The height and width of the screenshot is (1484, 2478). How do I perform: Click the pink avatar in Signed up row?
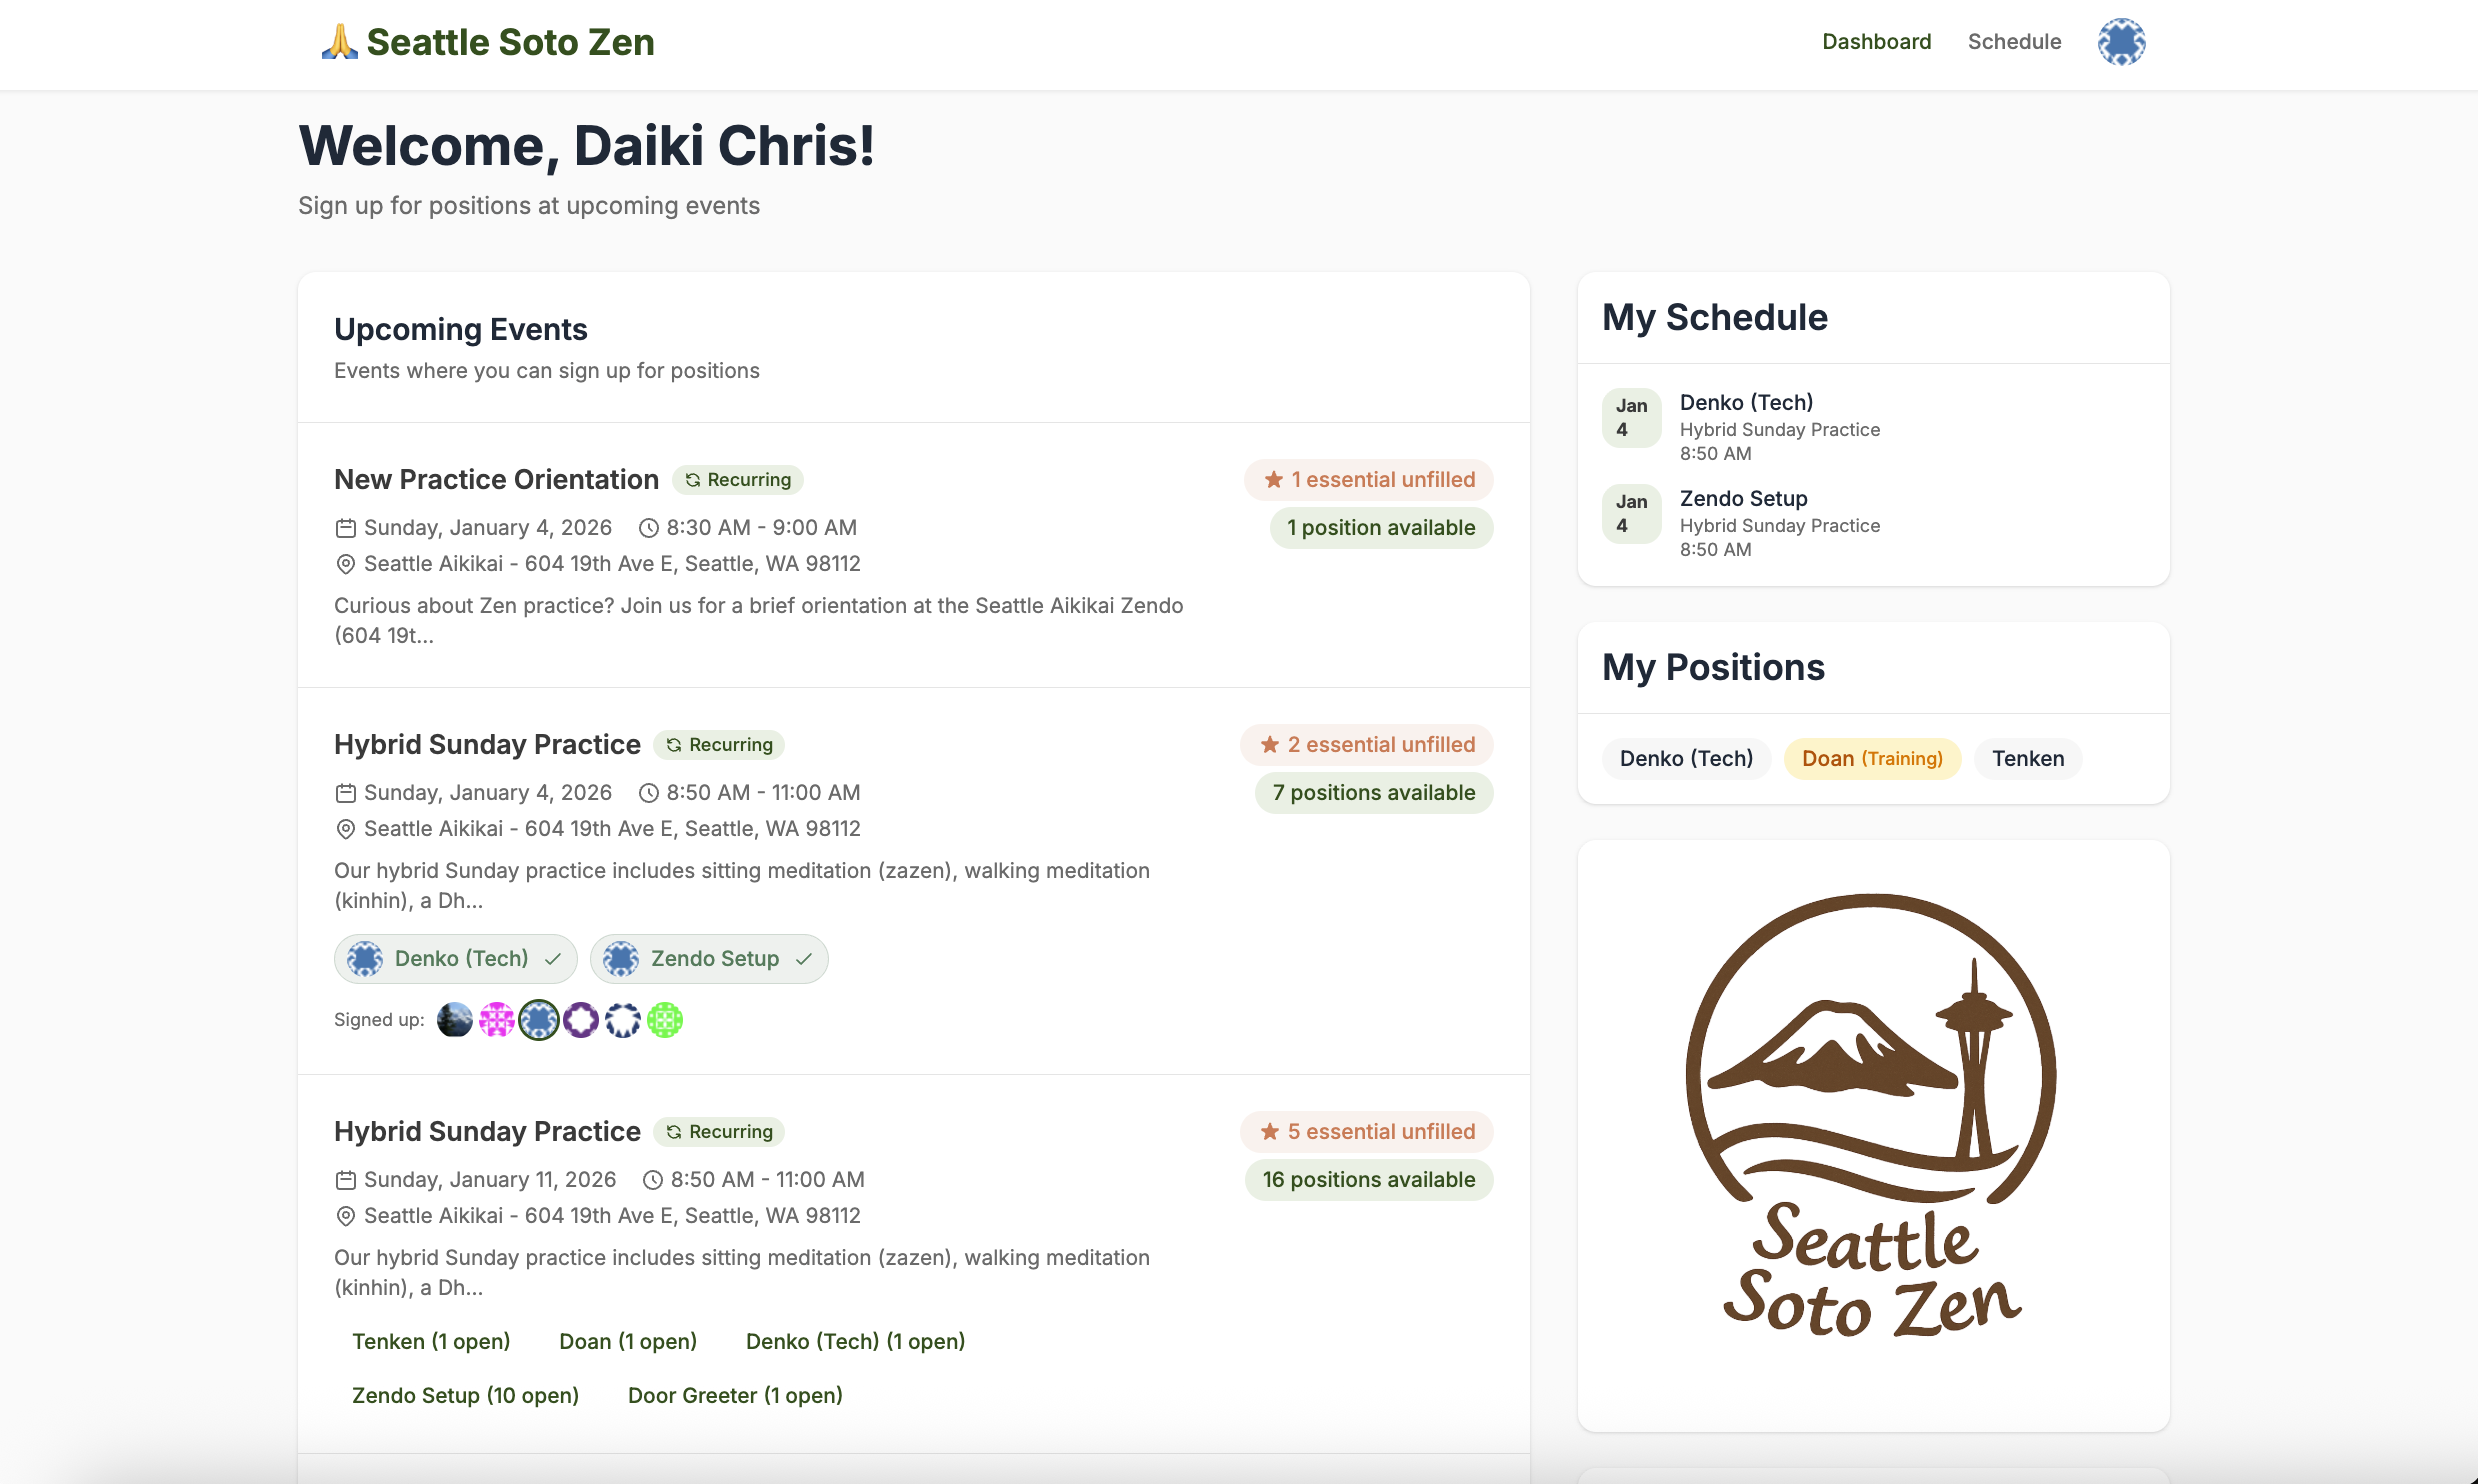[497, 1020]
